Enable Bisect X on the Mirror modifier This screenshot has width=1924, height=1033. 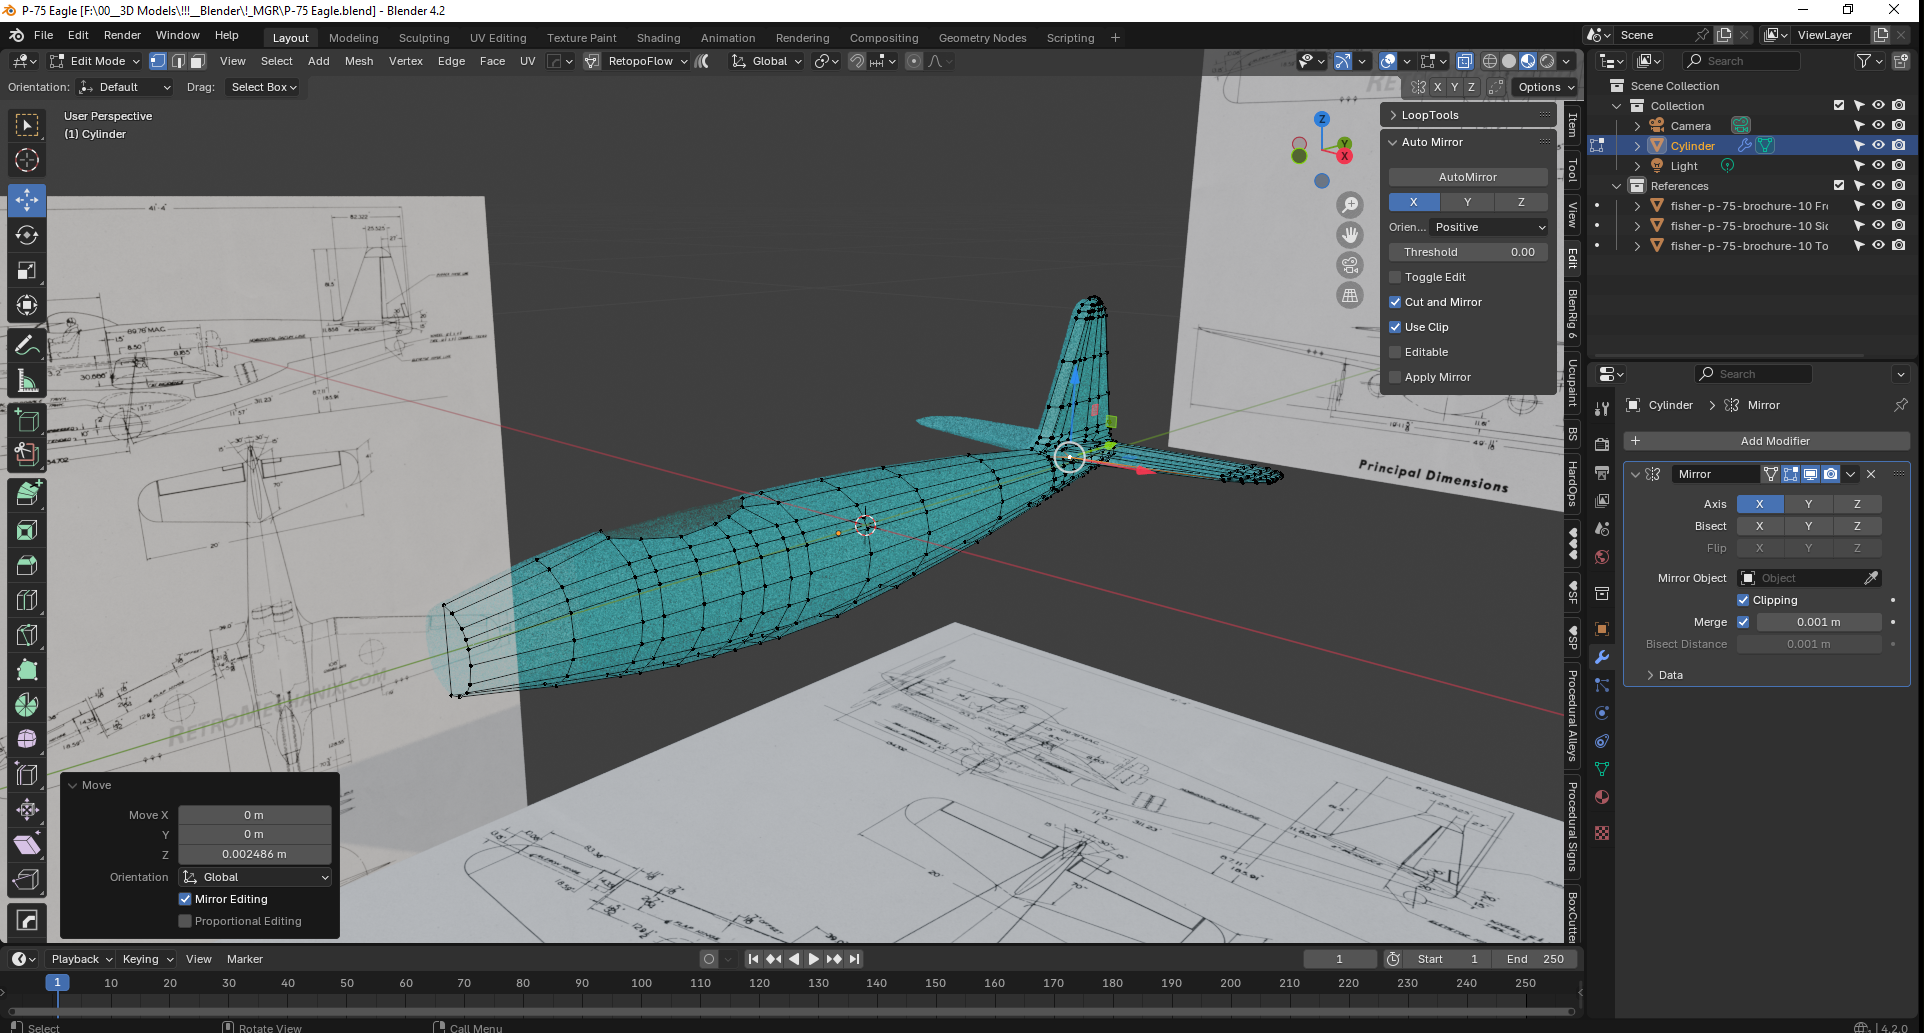tap(1760, 526)
